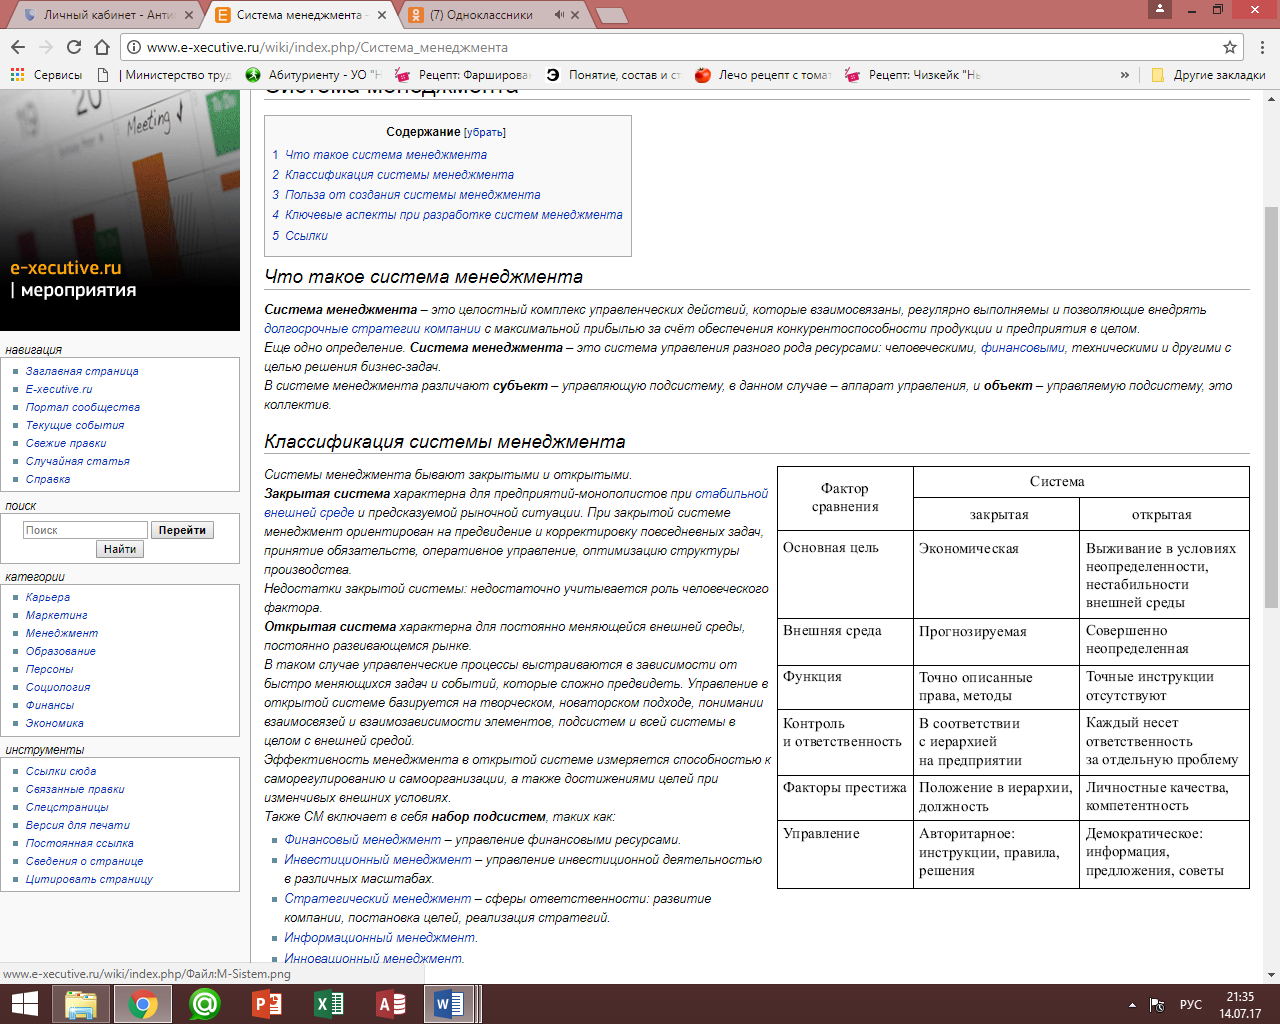Open Министерство труд bookmark
Viewport: 1280px width, 1024px height.
tap(165, 75)
